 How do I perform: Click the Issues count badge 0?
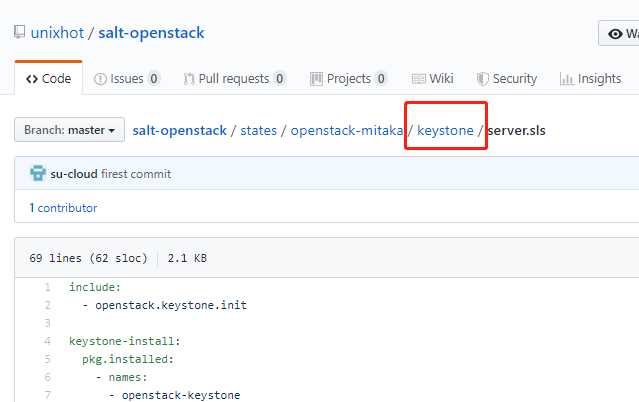154,78
